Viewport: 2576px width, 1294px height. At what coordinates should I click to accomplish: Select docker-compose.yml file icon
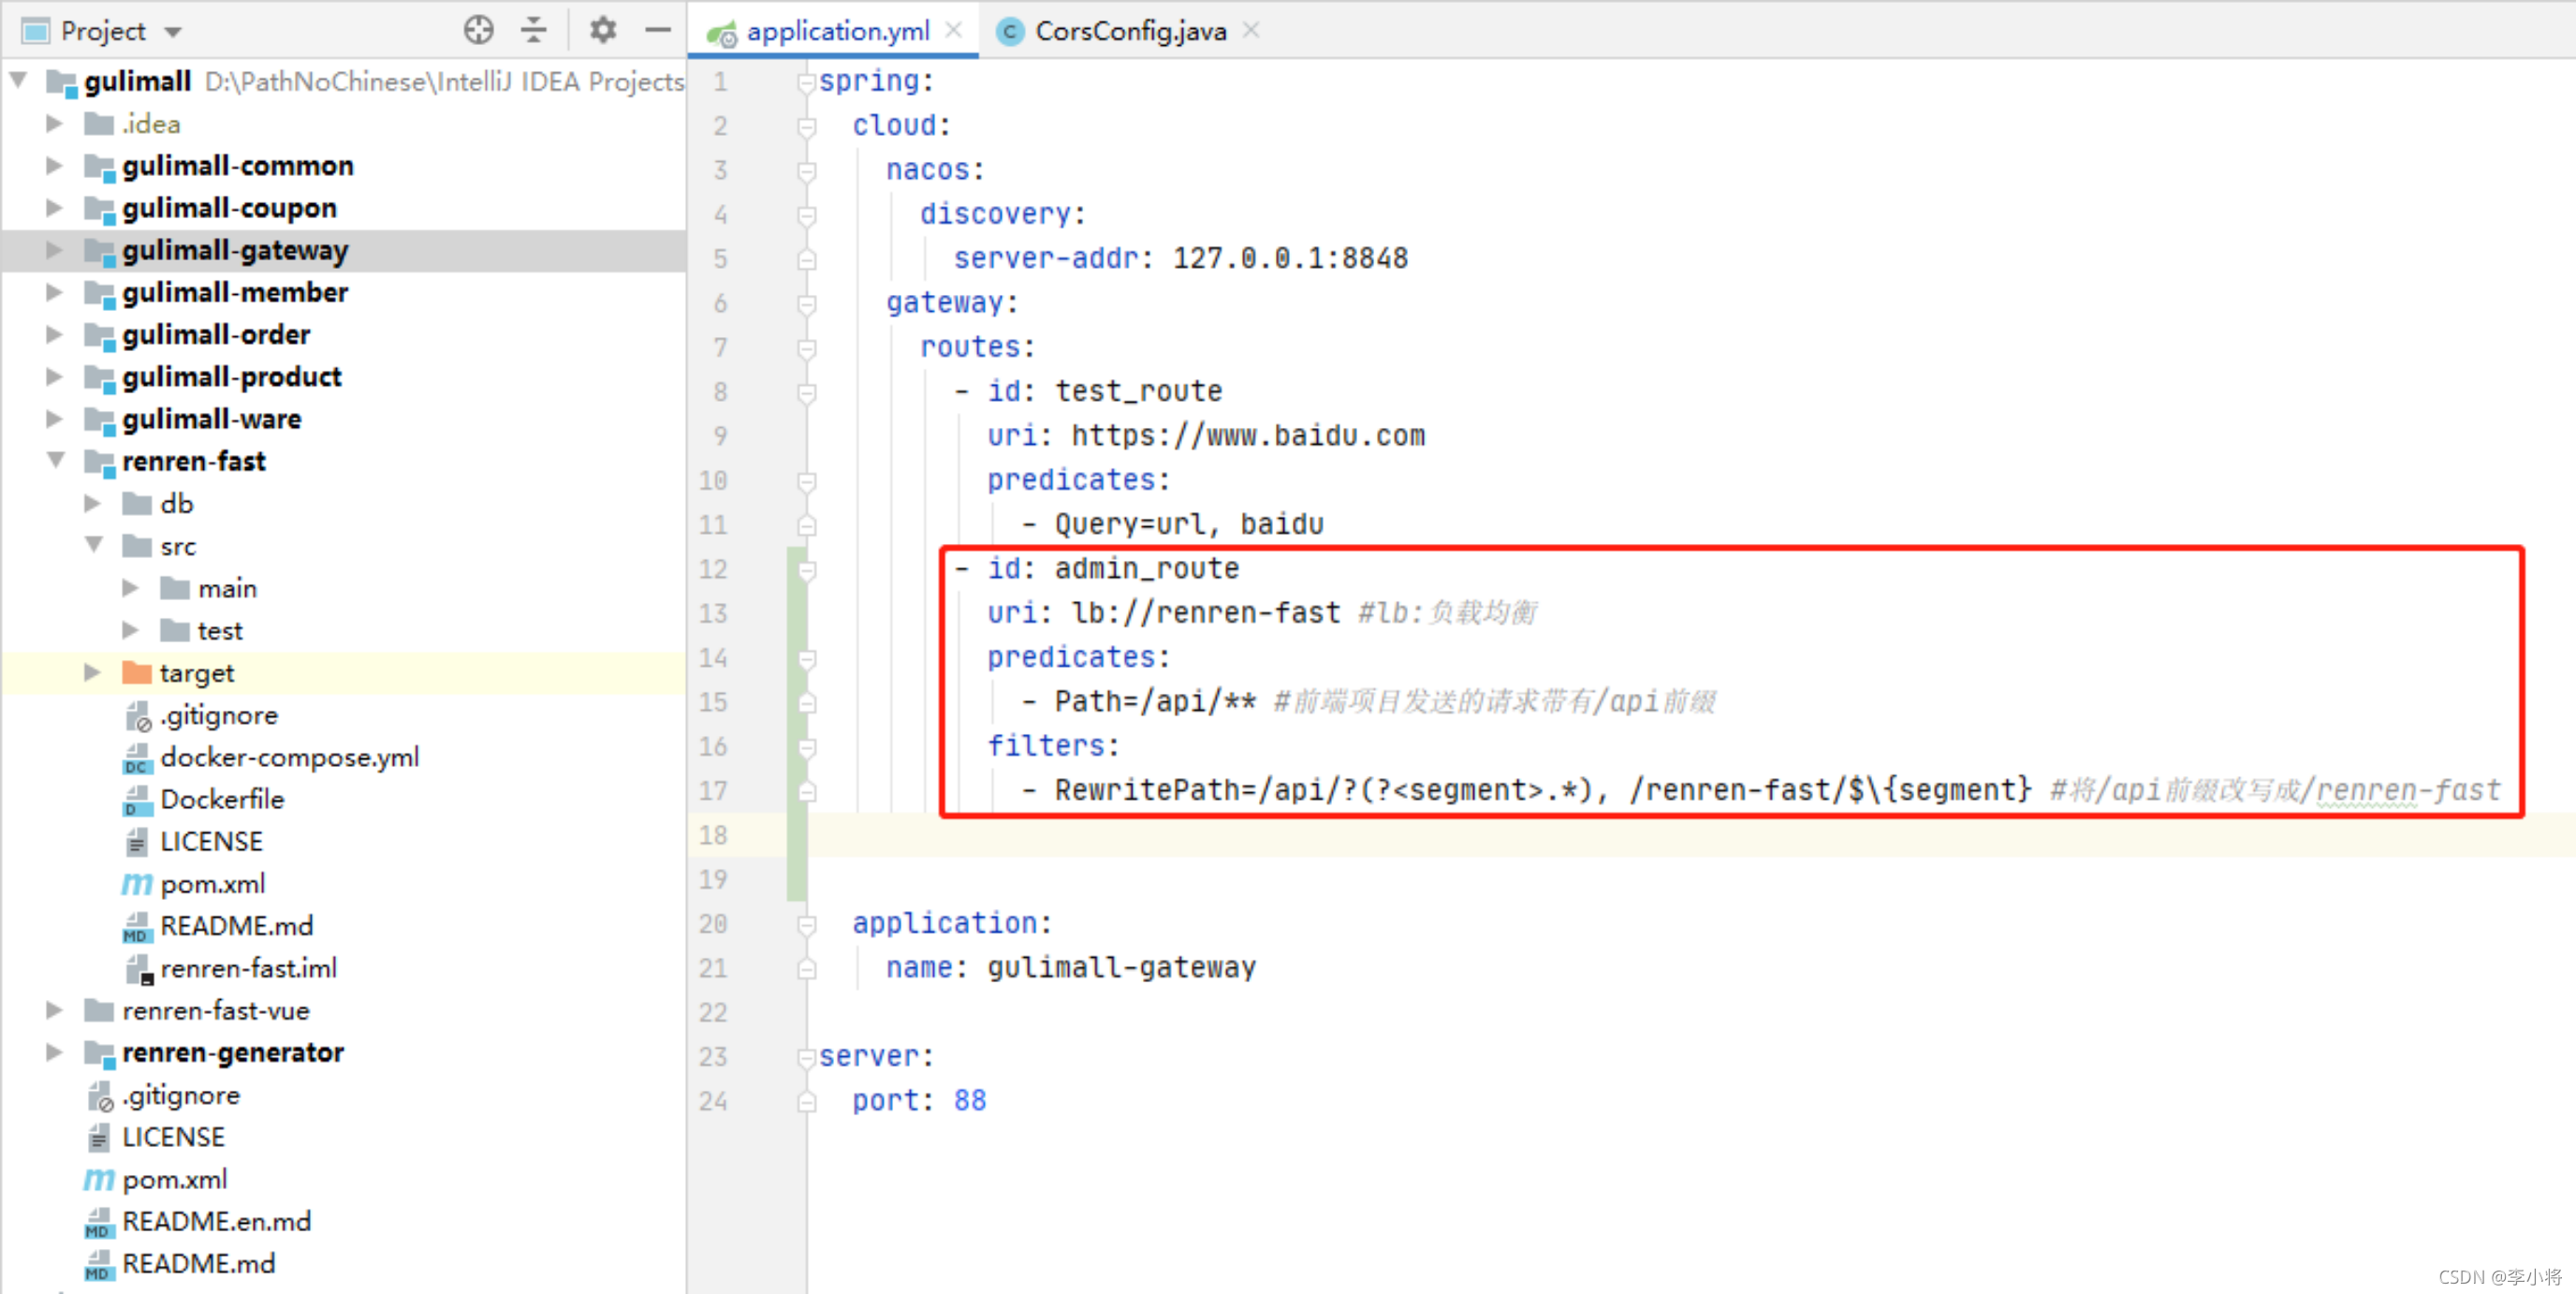pyautogui.click(x=137, y=758)
